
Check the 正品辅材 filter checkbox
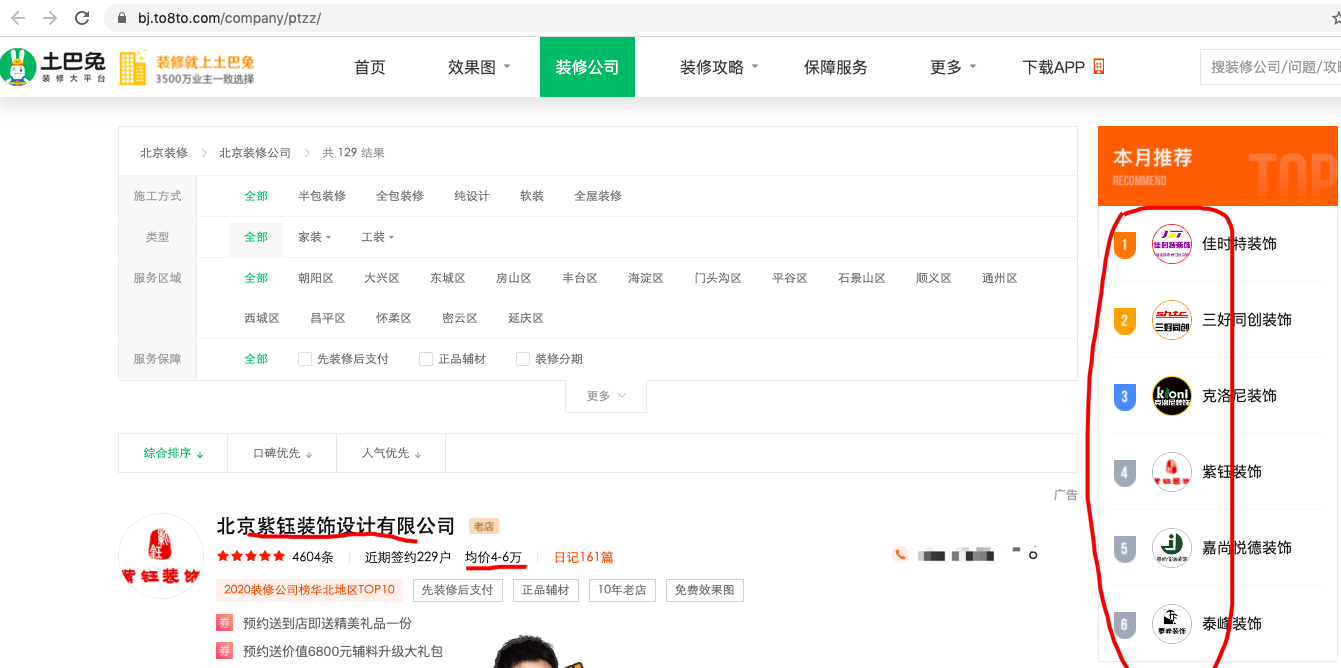426,359
